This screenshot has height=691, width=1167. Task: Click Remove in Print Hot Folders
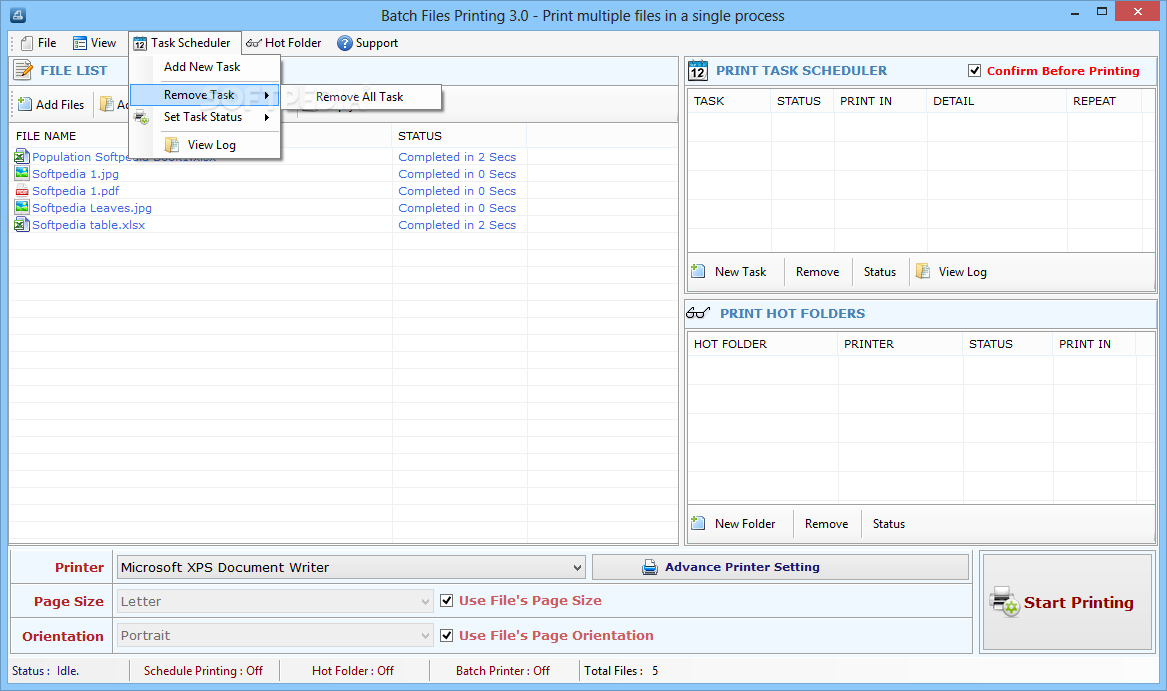point(826,523)
